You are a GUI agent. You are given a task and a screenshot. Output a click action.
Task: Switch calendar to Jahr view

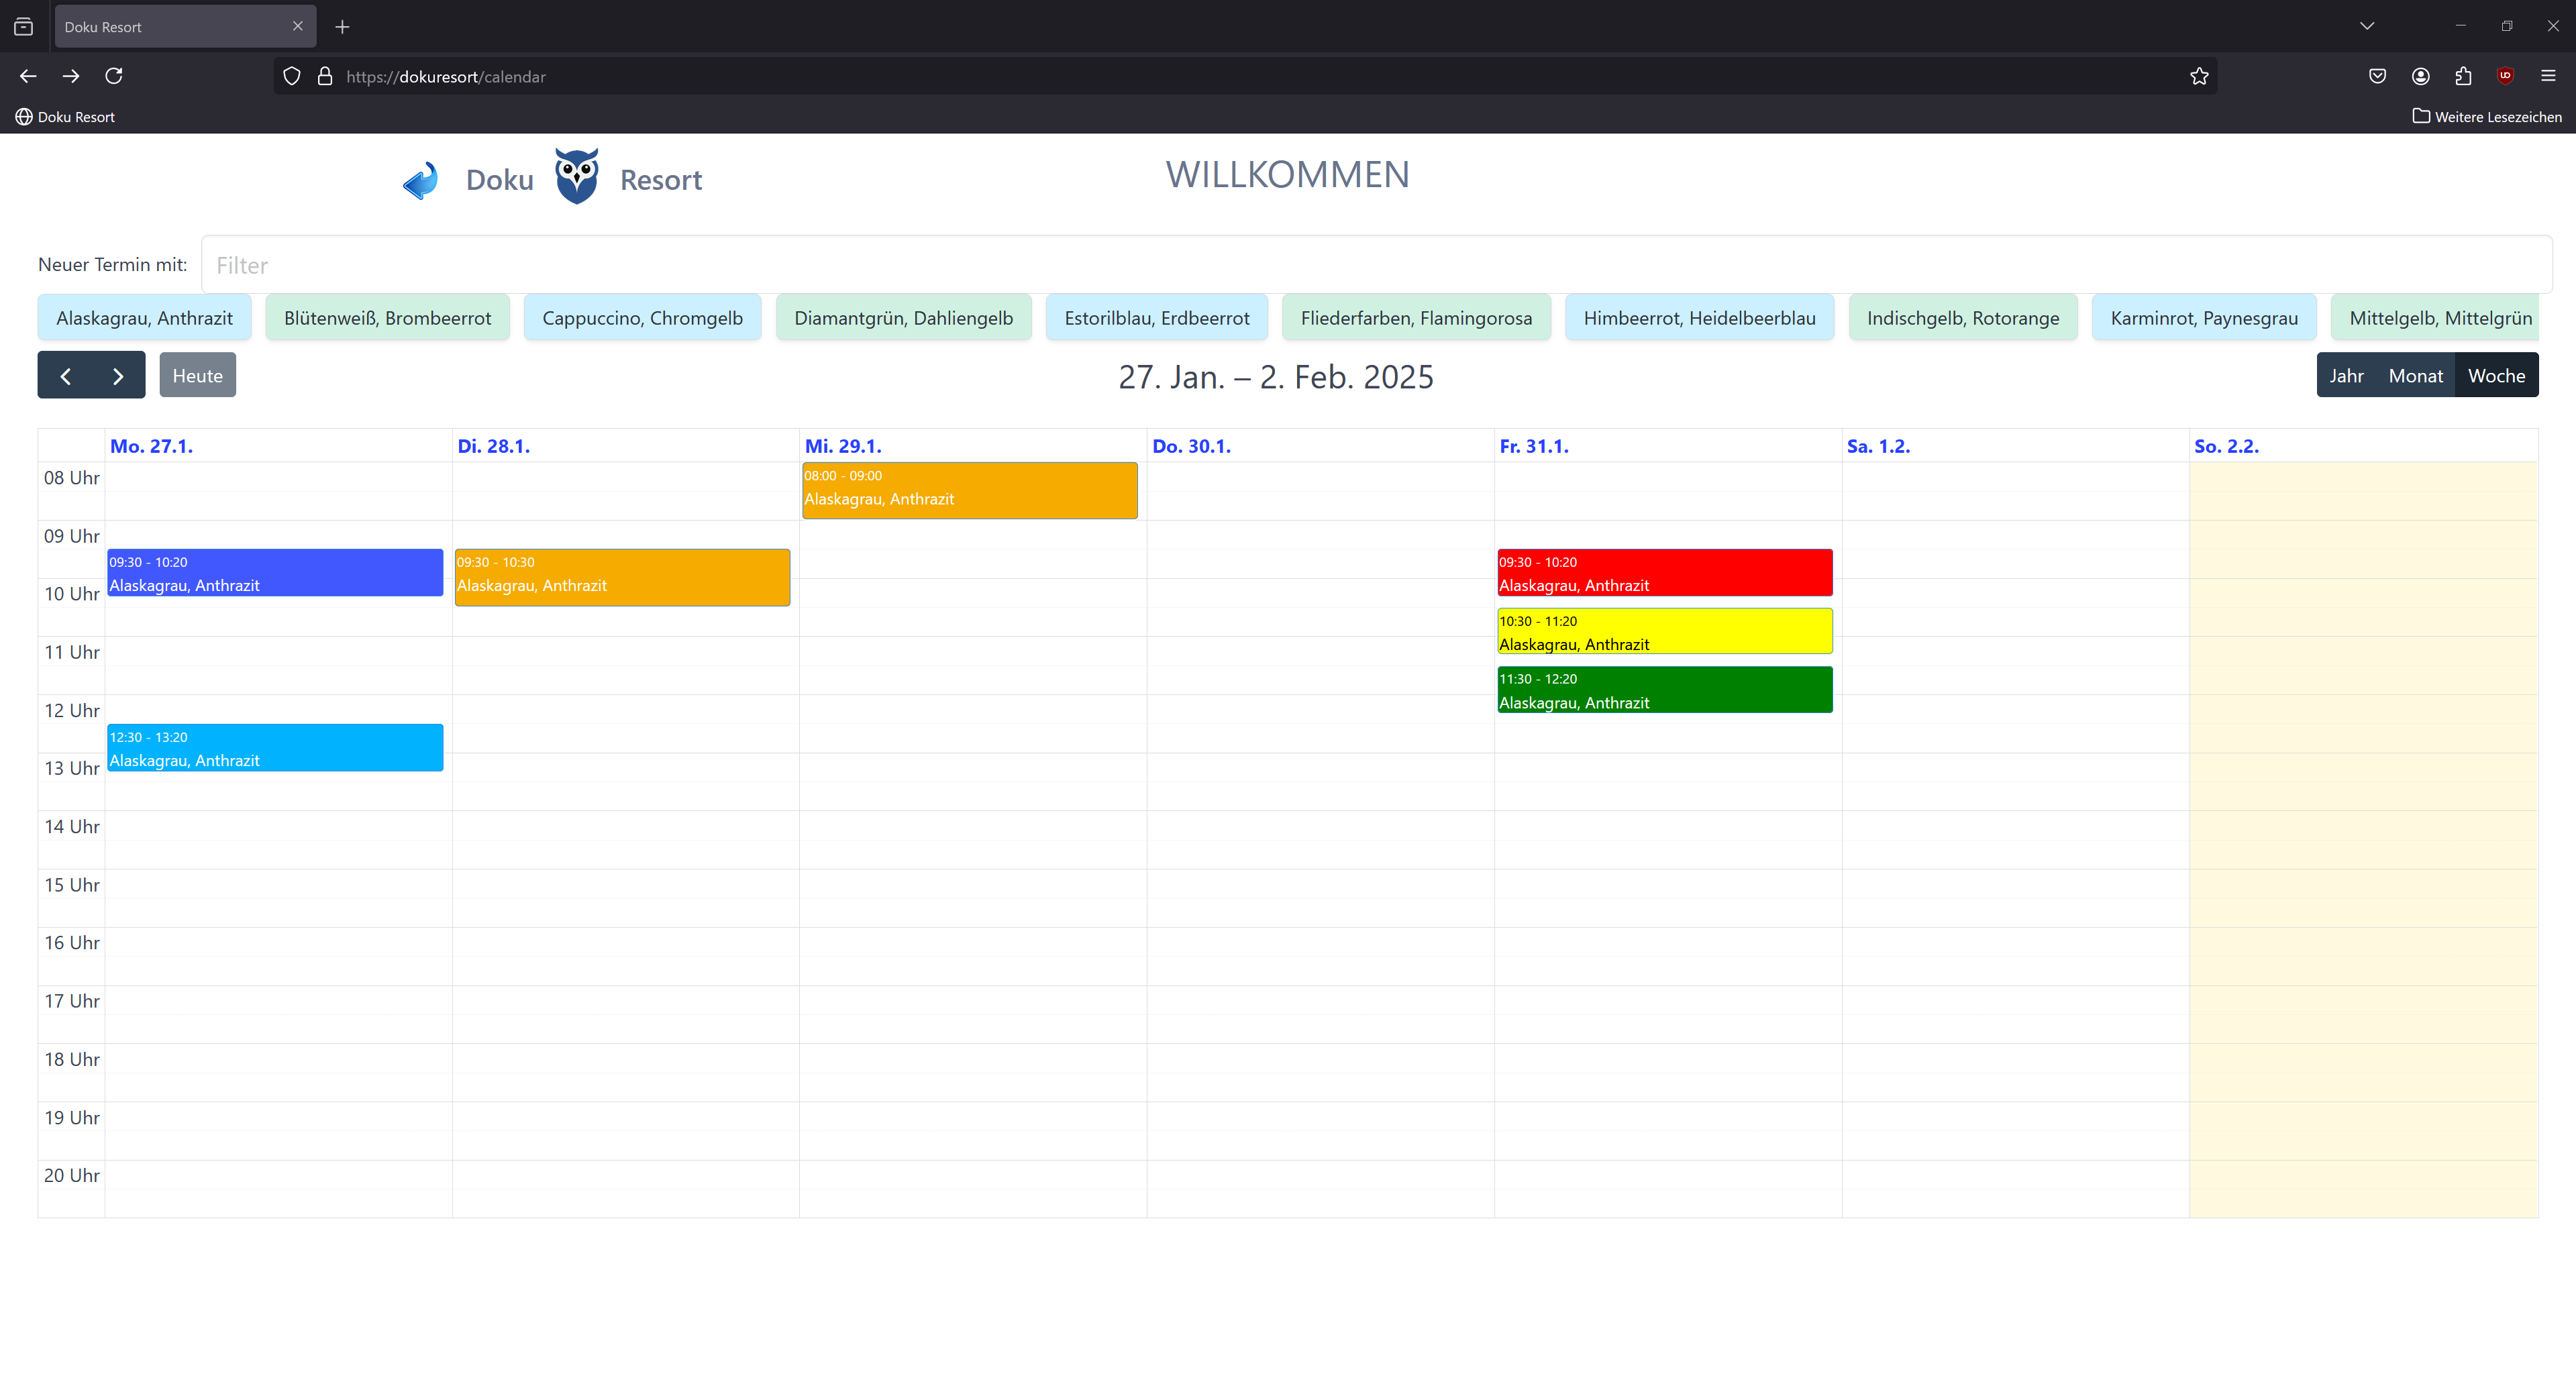pyautogui.click(x=2346, y=376)
